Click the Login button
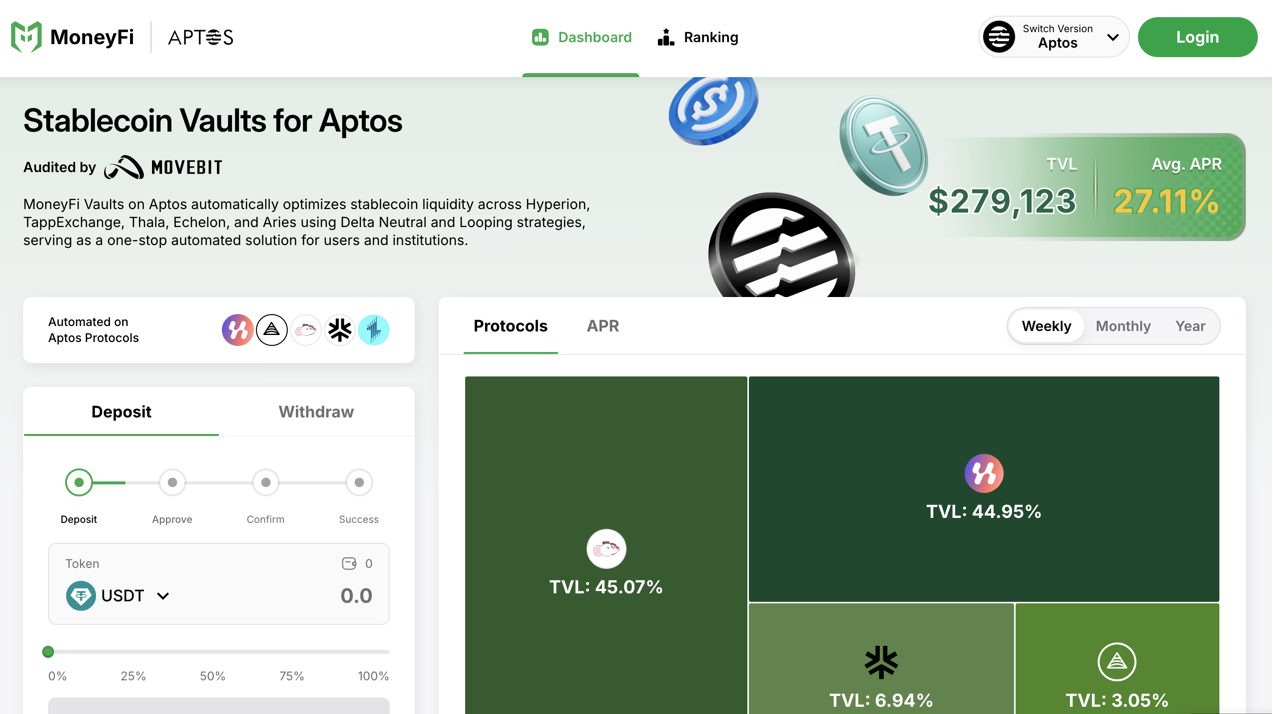The image size is (1273, 714). point(1197,37)
